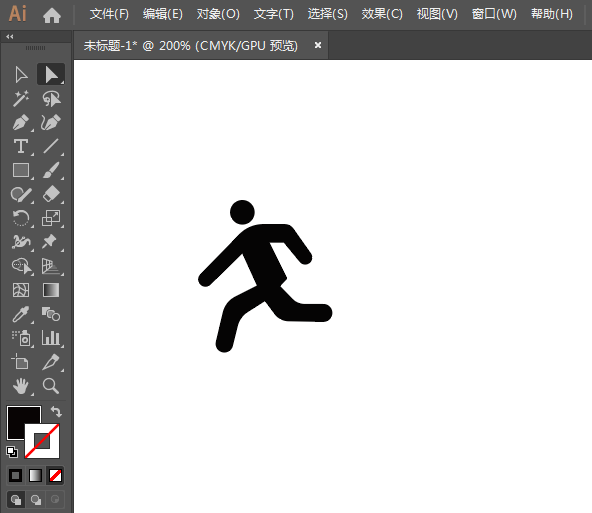Pick the Eraser tool
592x513 pixels.
click(x=51, y=194)
